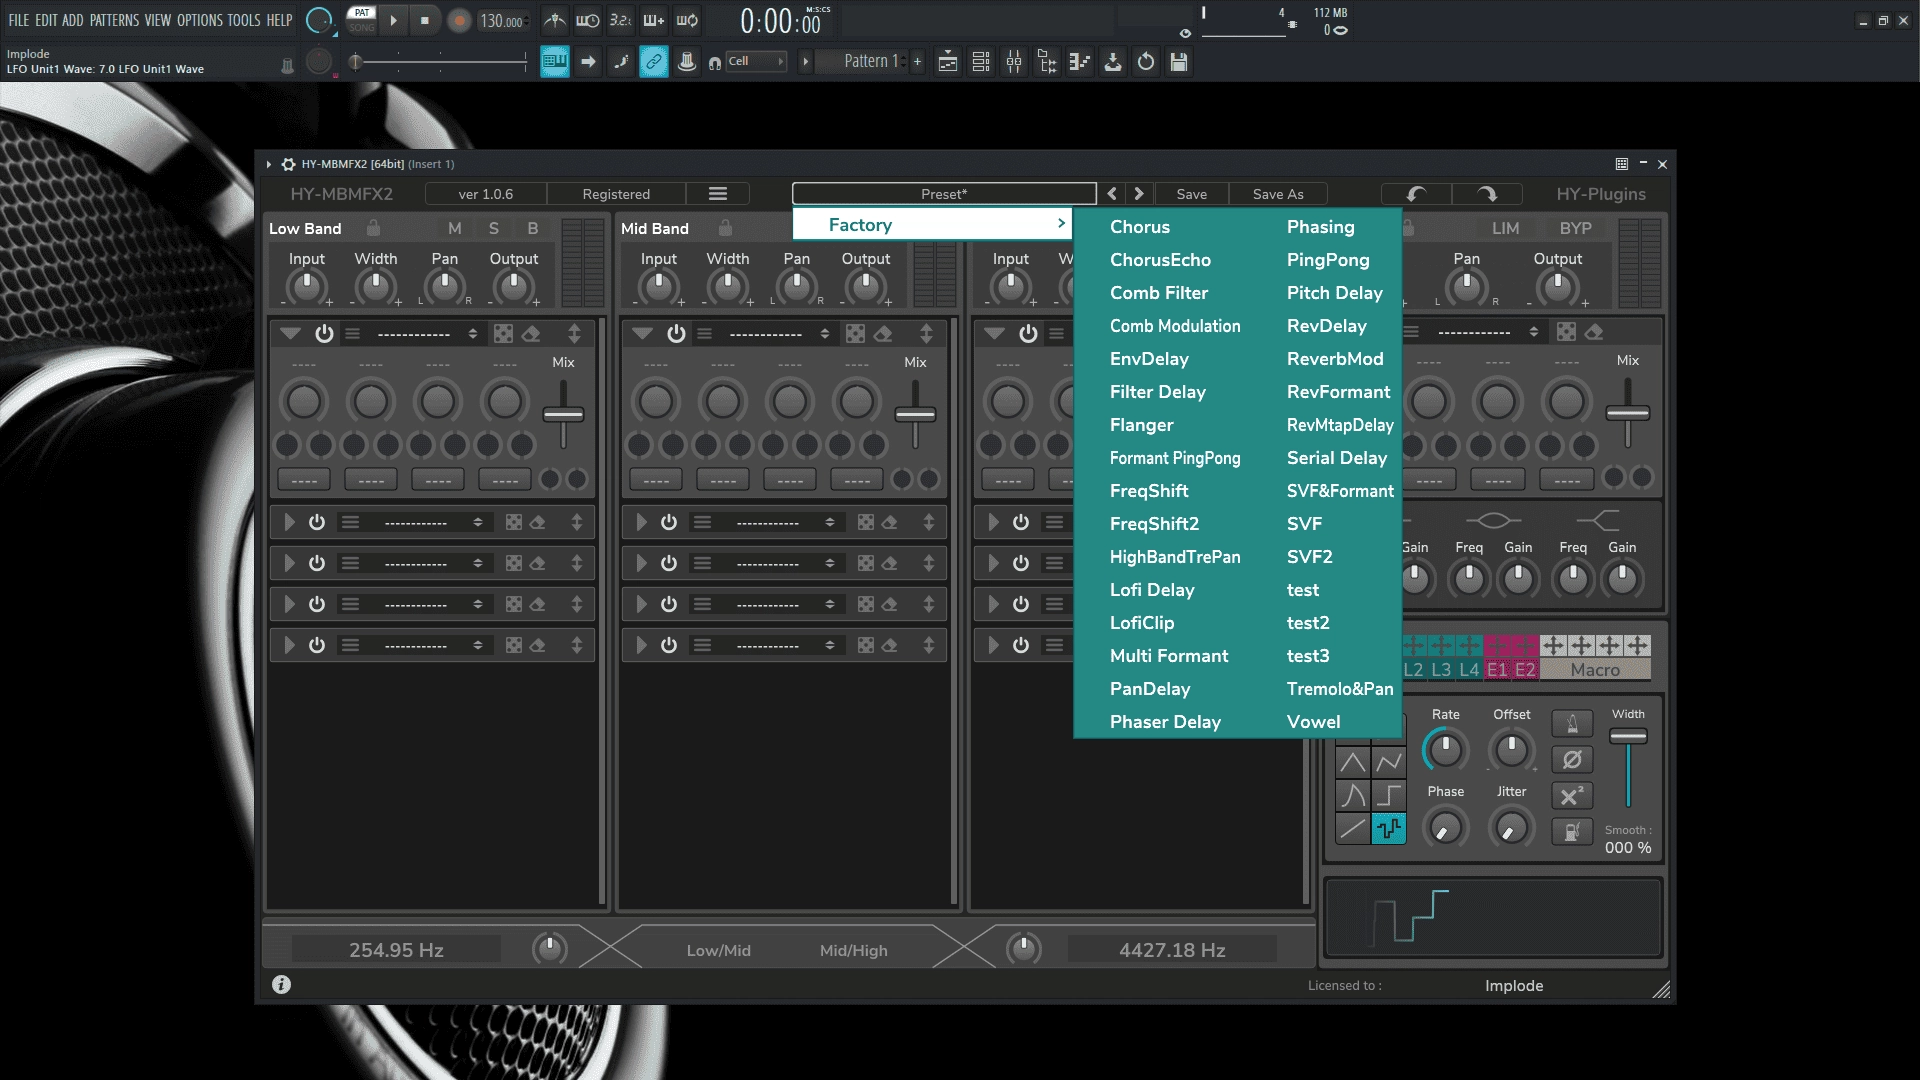1920x1080 pixels.
Task: Click the randomize dice in Mid Band first slot
Action: tap(855, 333)
